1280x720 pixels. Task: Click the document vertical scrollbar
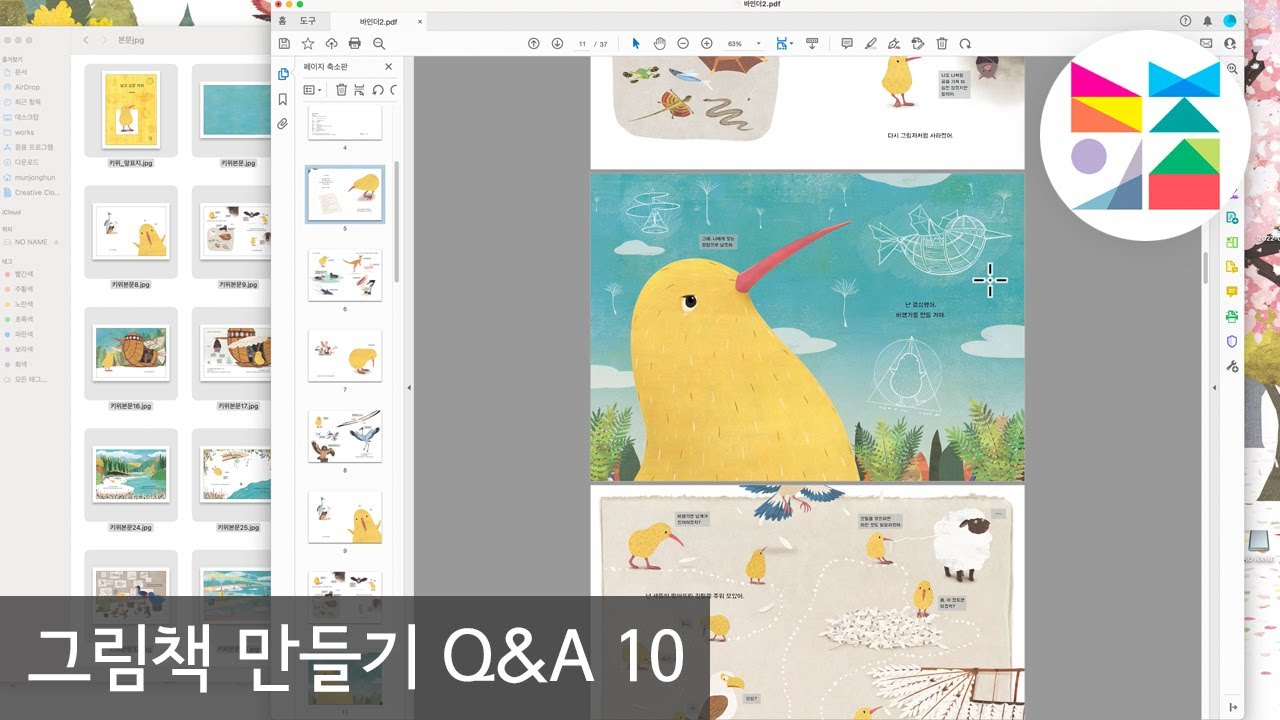(x=1207, y=268)
